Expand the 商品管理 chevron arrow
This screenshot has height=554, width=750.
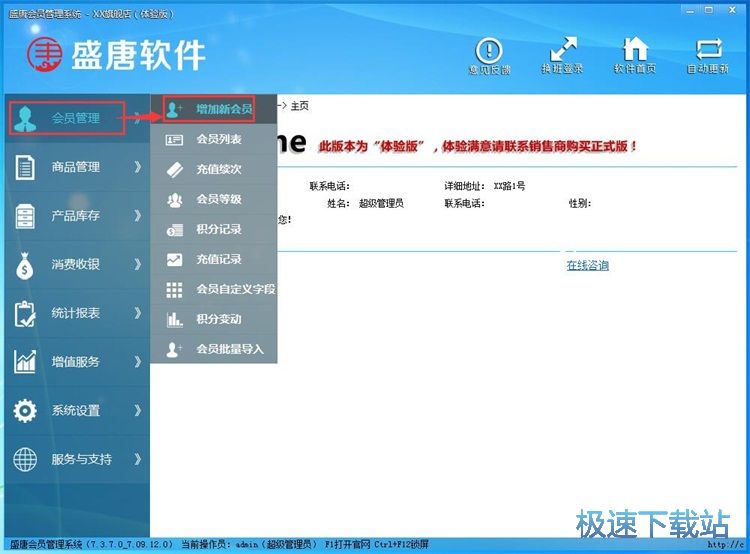coord(138,166)
